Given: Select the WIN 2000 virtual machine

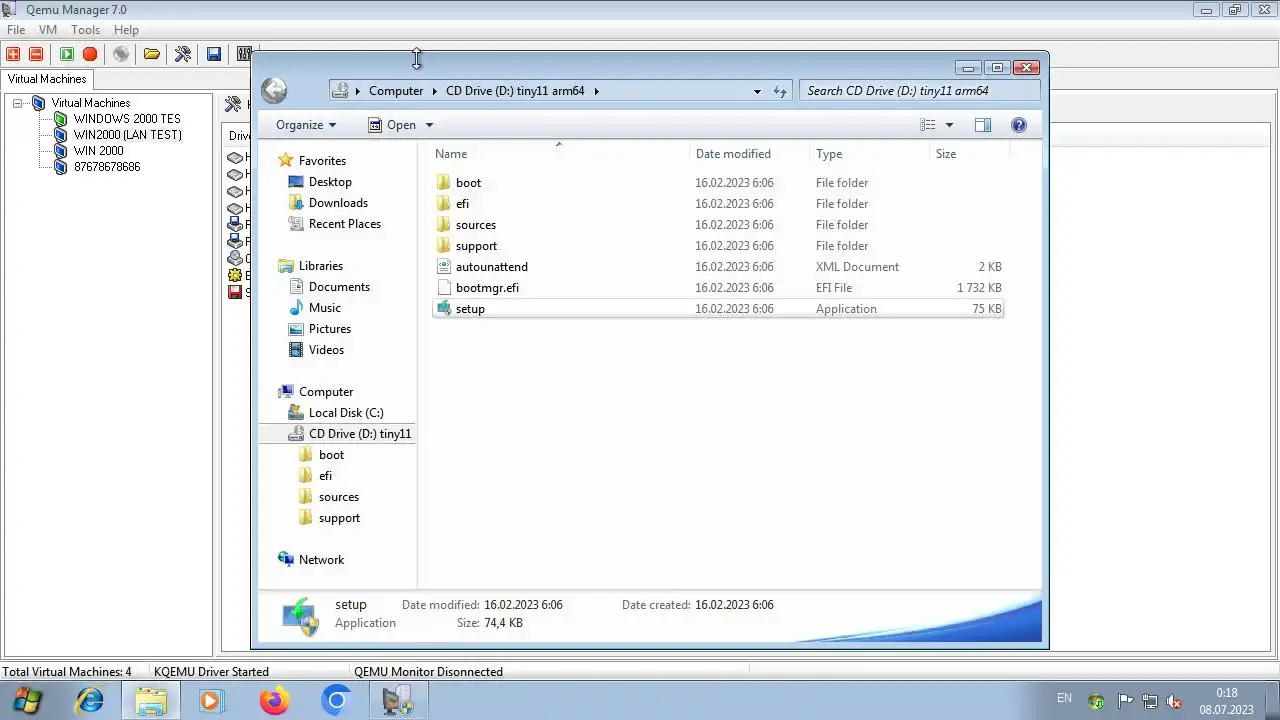Looking at the screenshot, I should point(98,151).
